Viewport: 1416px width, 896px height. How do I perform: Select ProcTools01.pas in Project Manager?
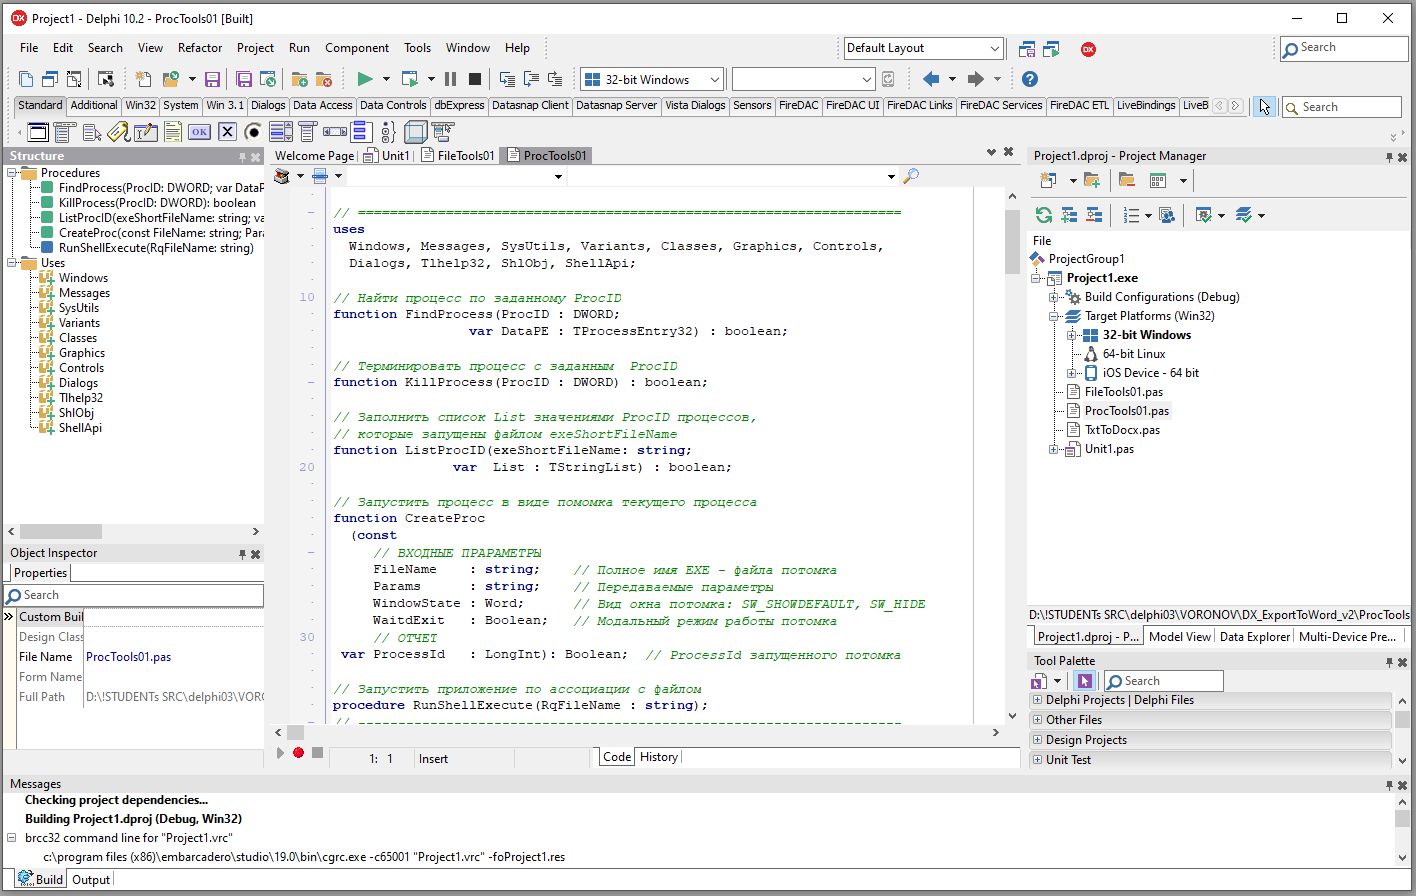click(x=1126, y=411)
